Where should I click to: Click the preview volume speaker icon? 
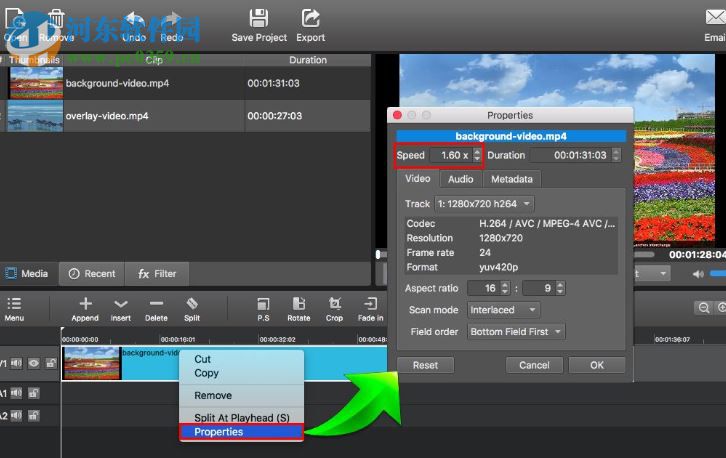[698, 274]
